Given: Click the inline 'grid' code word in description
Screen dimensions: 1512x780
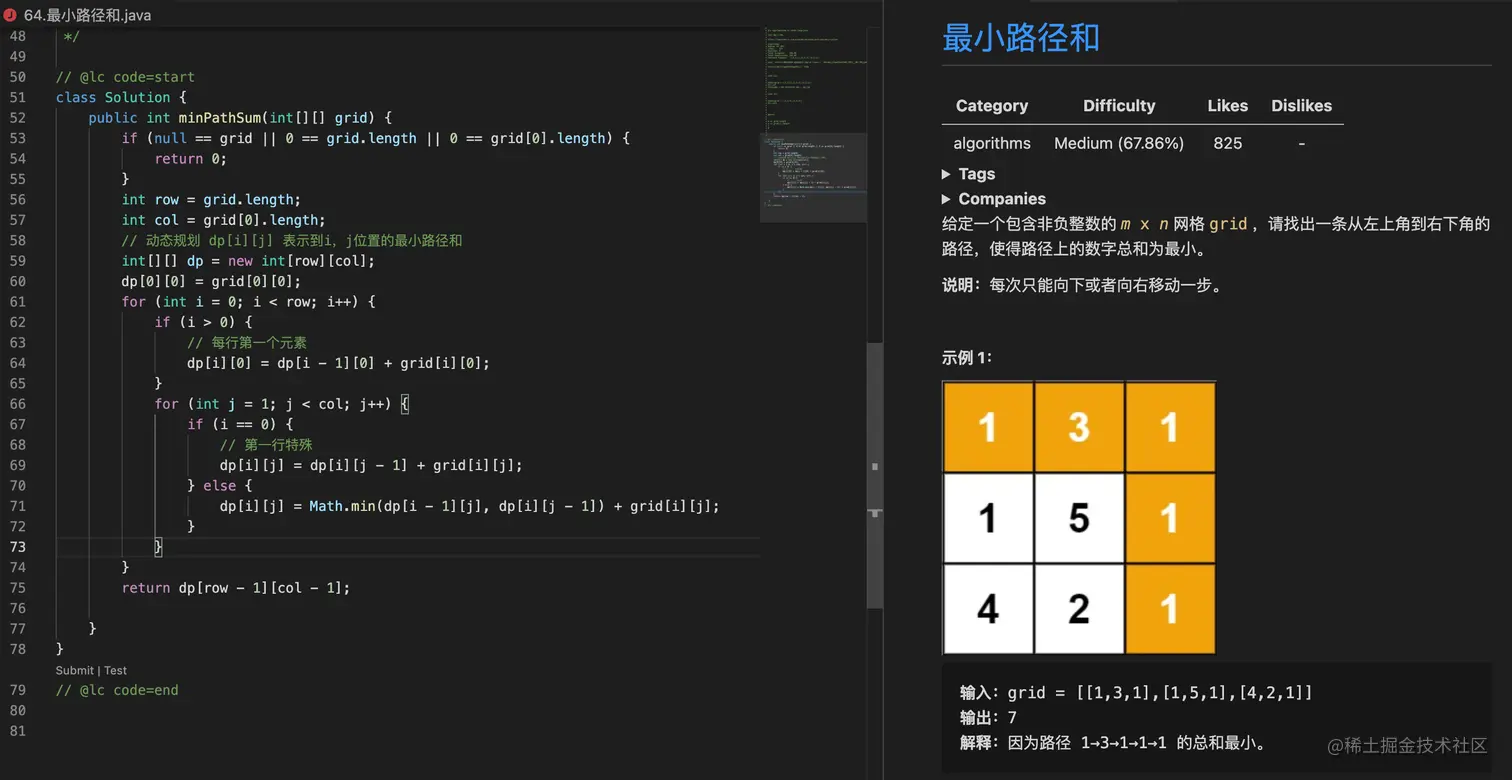Looking at the screenshot, I should [1228, 224].
